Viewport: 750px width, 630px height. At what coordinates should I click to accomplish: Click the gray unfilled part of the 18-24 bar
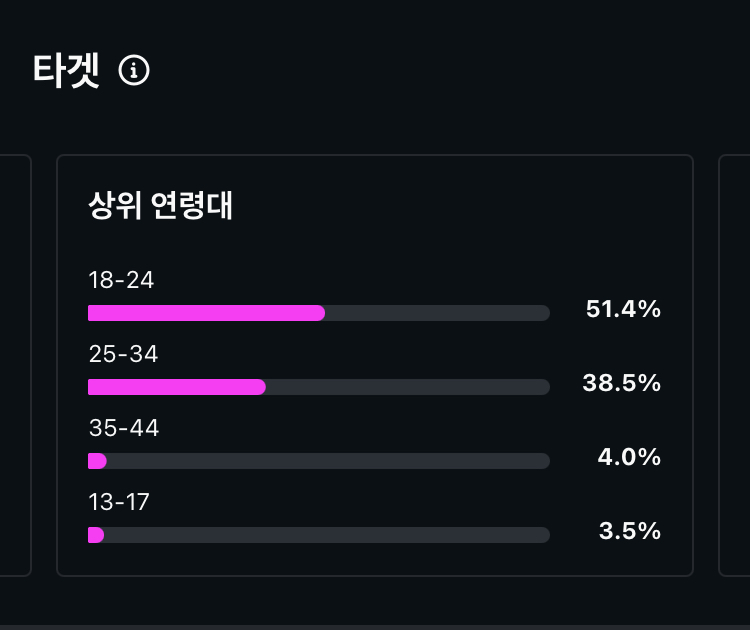coord(437,313)
